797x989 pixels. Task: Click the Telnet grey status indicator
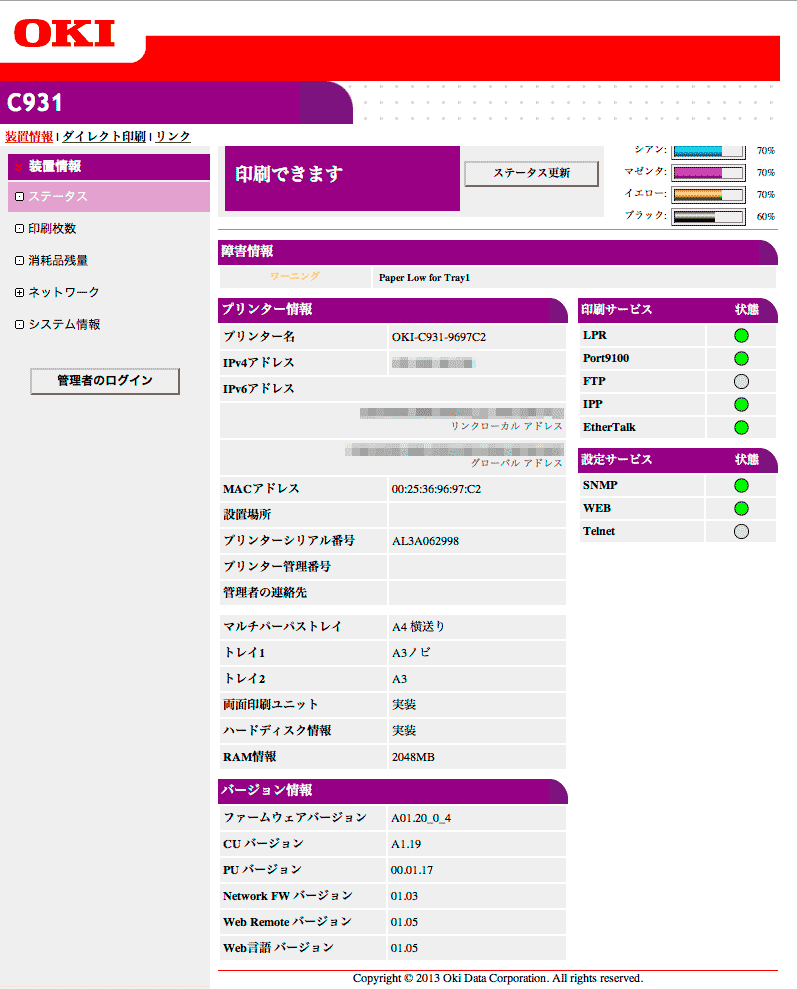tap(742, 531)
